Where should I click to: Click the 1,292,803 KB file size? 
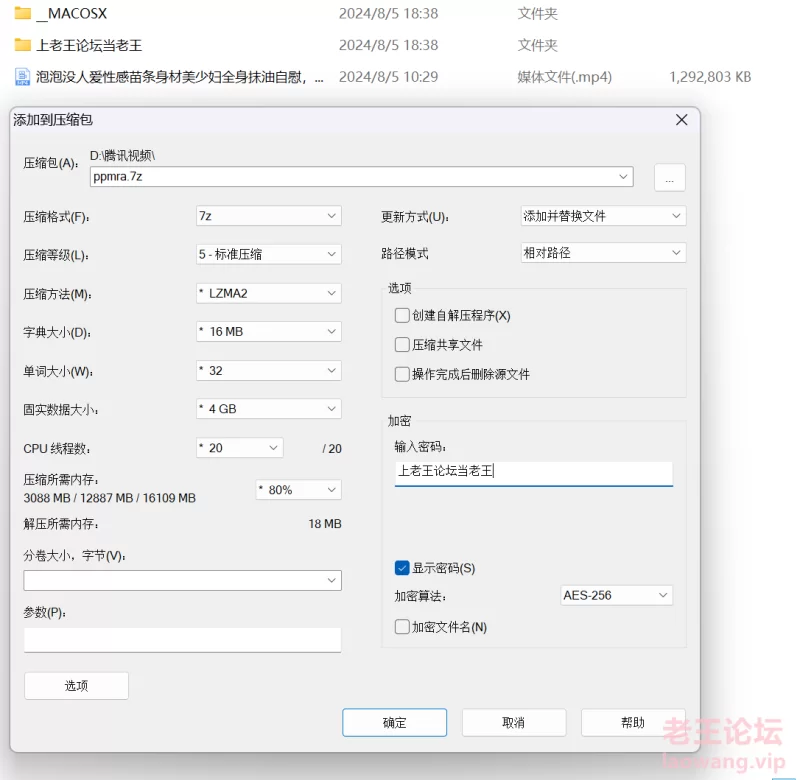click(x=710, y=77)
